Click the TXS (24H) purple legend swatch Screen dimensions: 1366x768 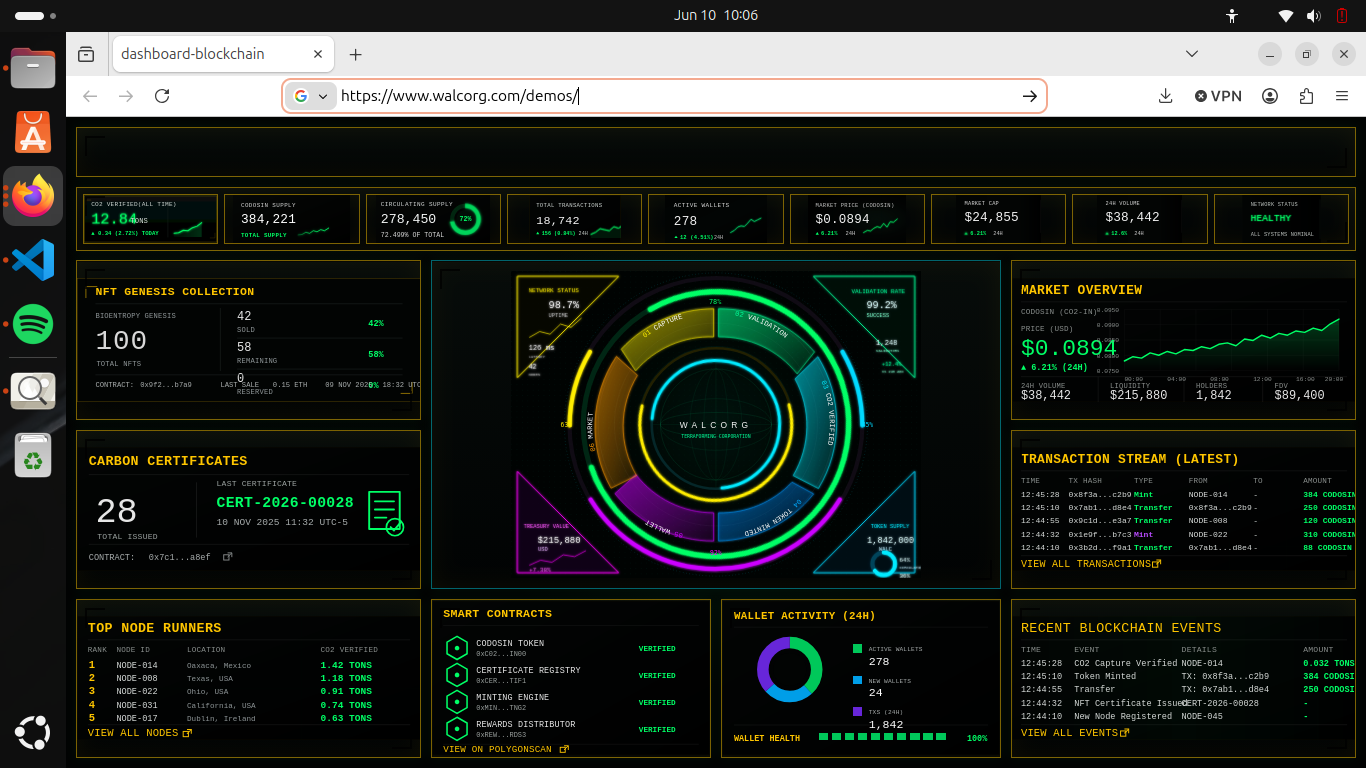tap(857, 711)
